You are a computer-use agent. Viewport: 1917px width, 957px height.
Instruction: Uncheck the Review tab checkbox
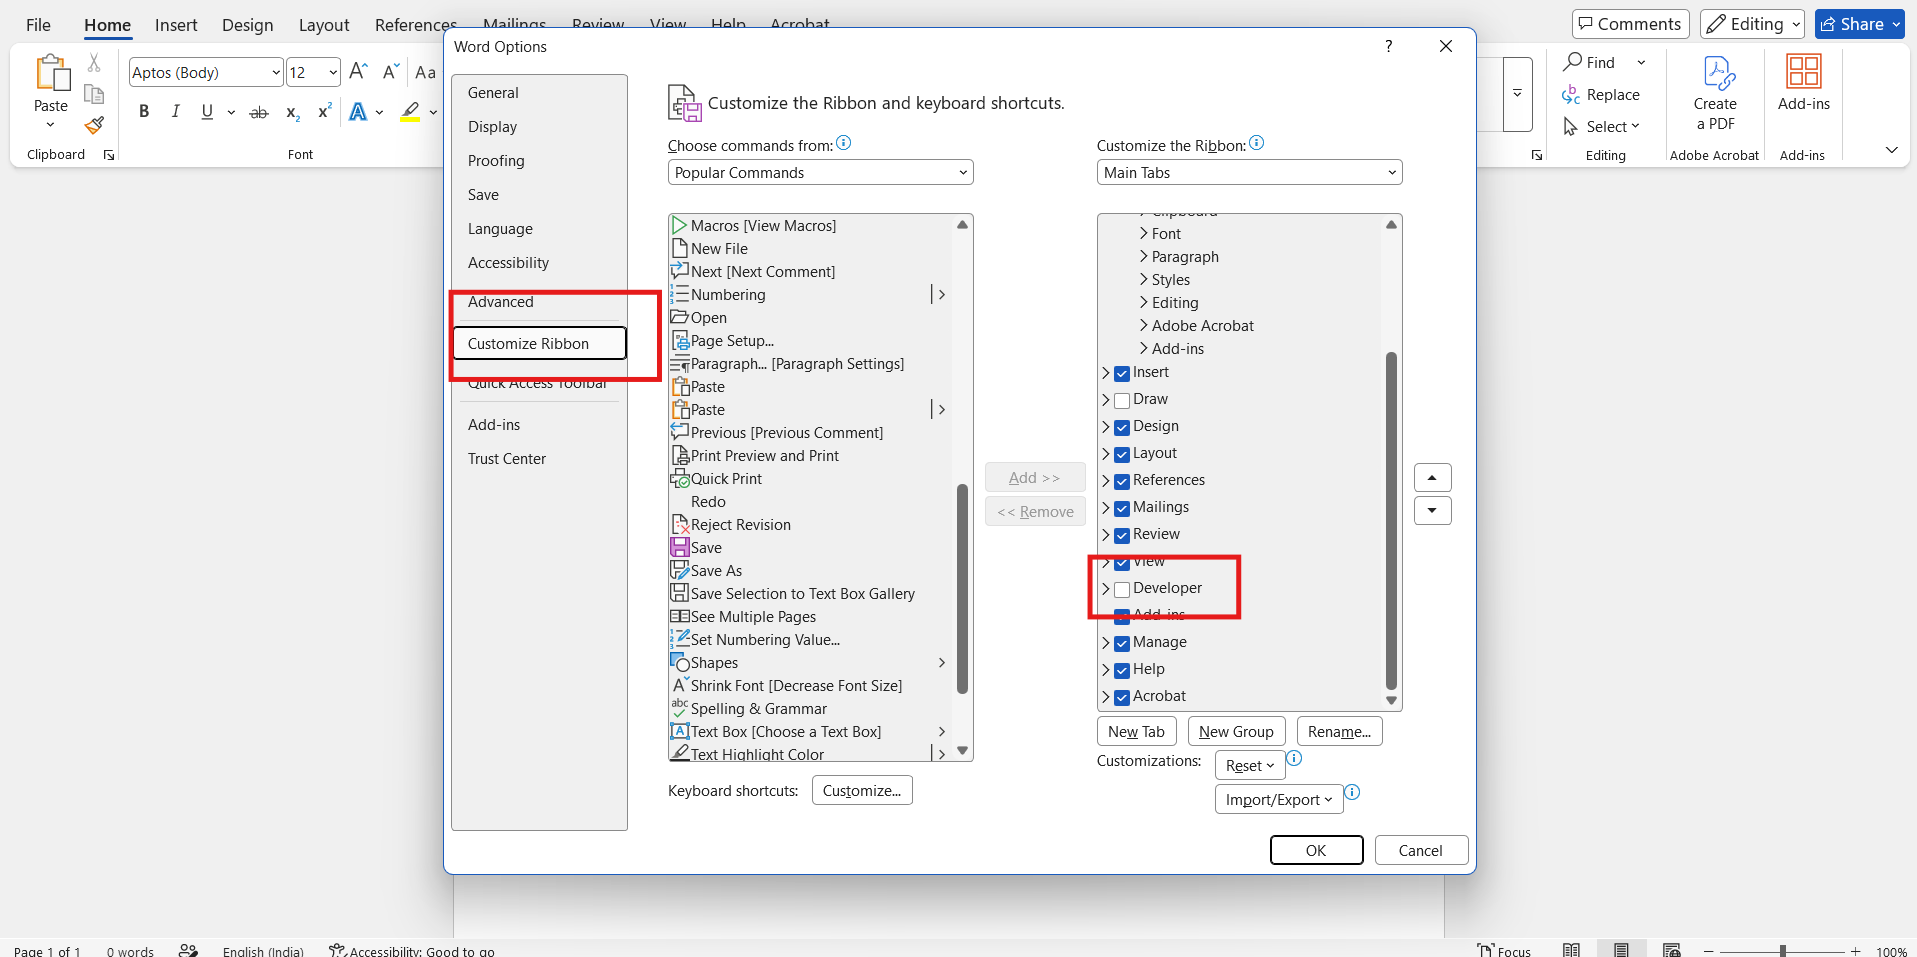(x=1122, y=536)
